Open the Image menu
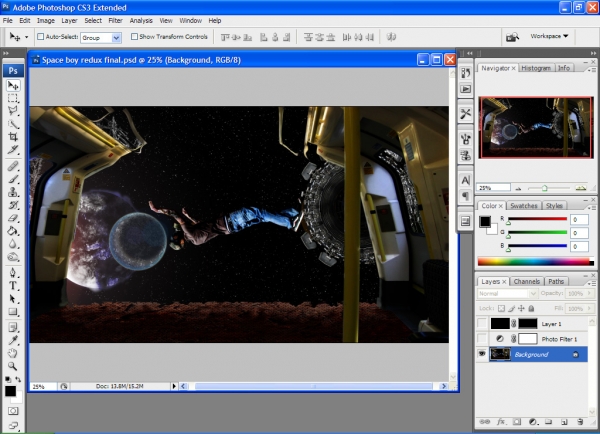Screen dimensions: 600x434 (46, 21)
